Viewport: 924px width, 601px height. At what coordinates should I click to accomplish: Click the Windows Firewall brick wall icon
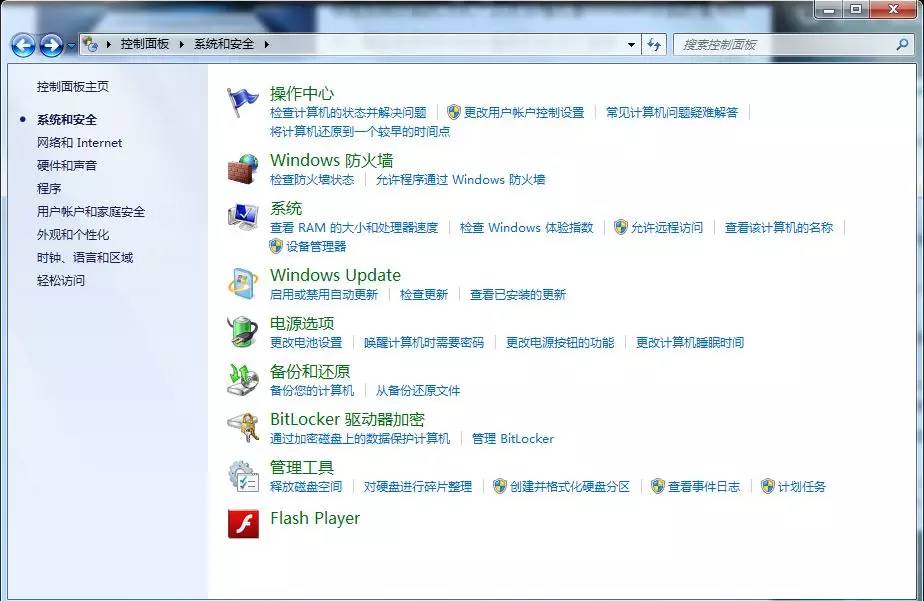click(x=243, y=169)
